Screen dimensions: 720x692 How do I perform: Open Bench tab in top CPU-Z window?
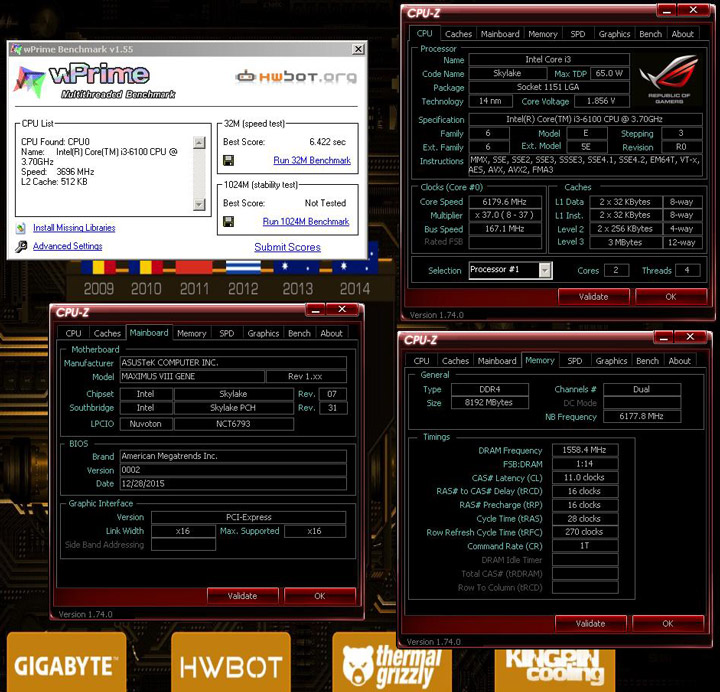(650, 34)
